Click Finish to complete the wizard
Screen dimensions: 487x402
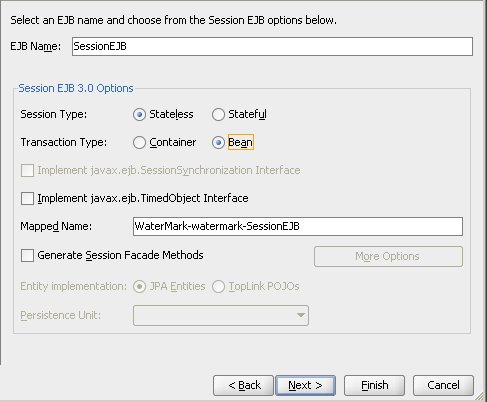374,385
